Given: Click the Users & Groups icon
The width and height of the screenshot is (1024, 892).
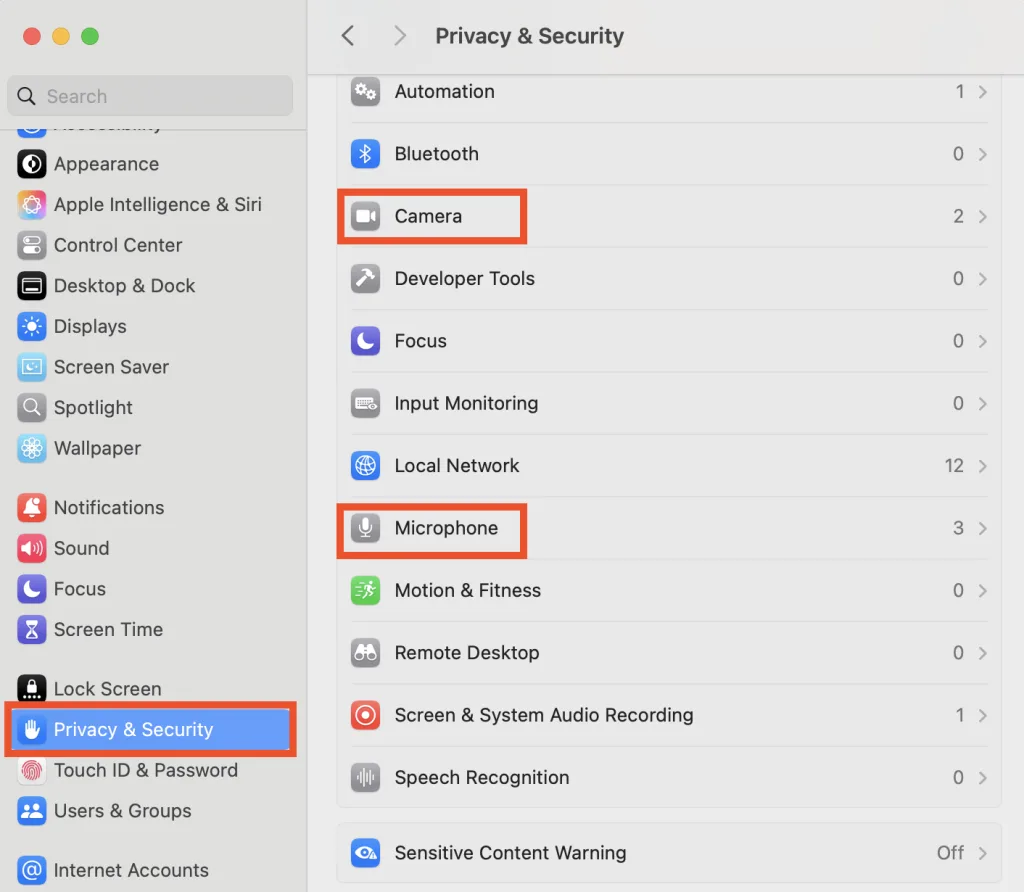Looking at the screenshot, I should (x=31, y=811).
